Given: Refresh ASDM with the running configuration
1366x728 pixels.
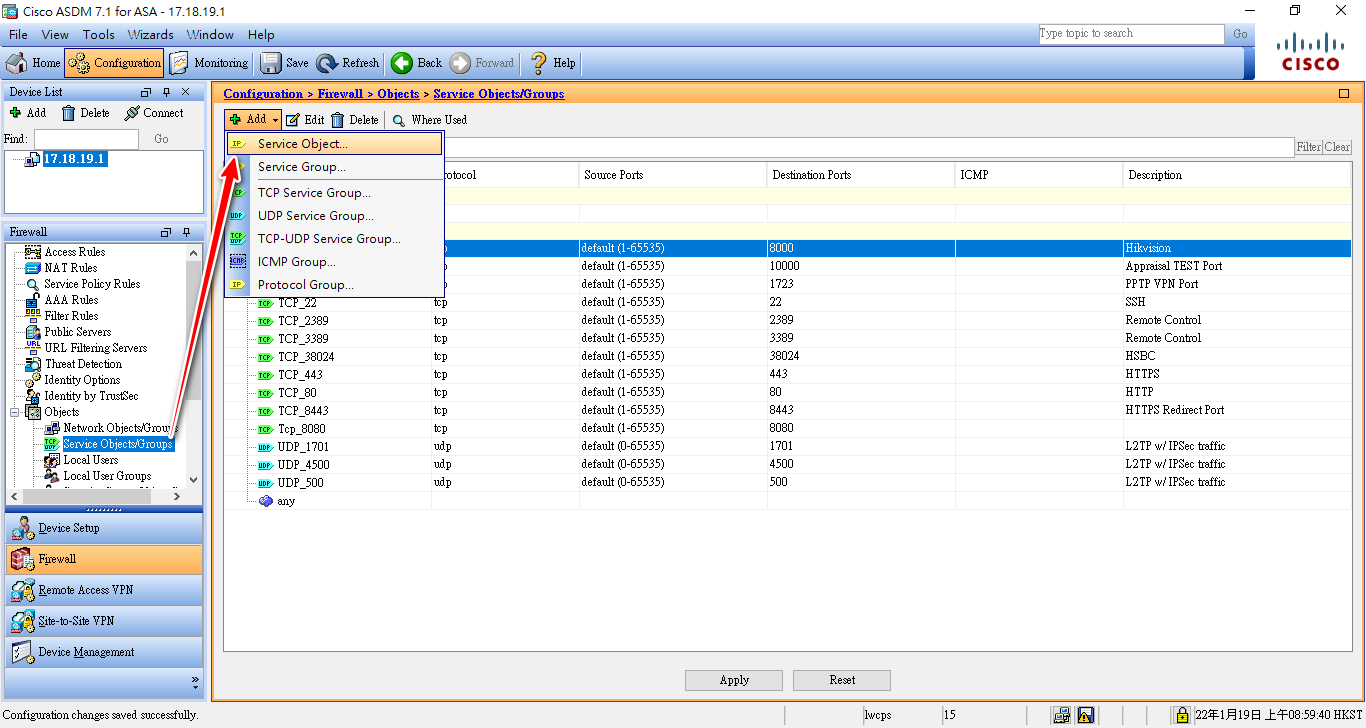Looking at the screenshot, I should click(x=347, y=62).
